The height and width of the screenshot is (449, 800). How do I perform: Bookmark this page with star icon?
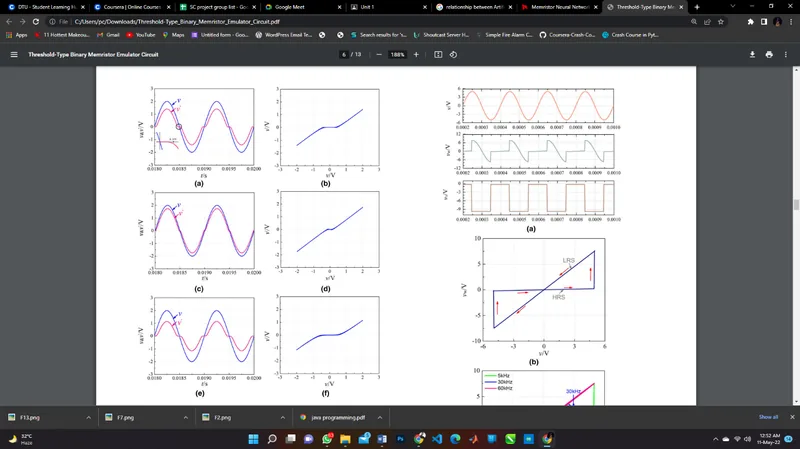[x=720, y=22]
